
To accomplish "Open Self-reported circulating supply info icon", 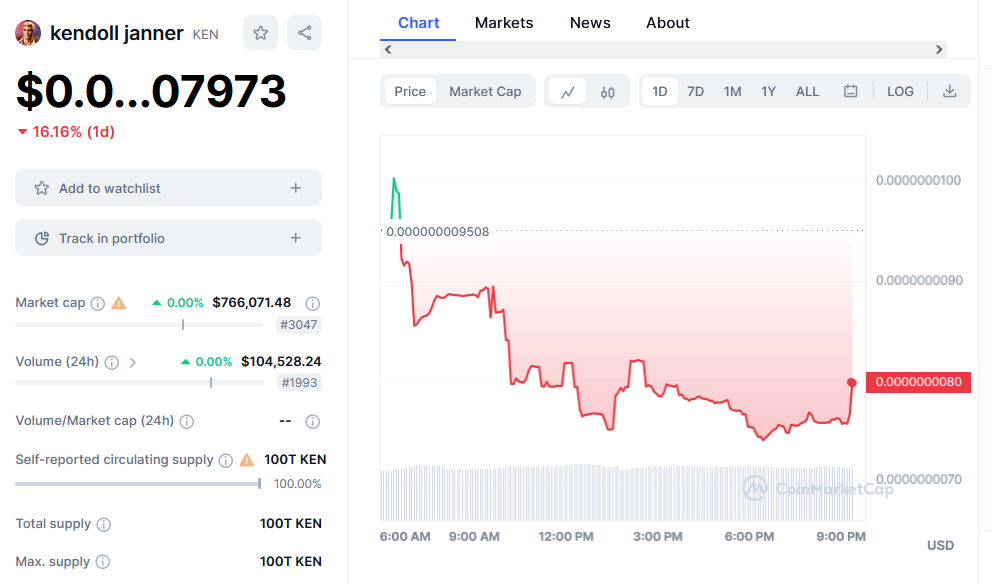I will (x=226, y=461).
